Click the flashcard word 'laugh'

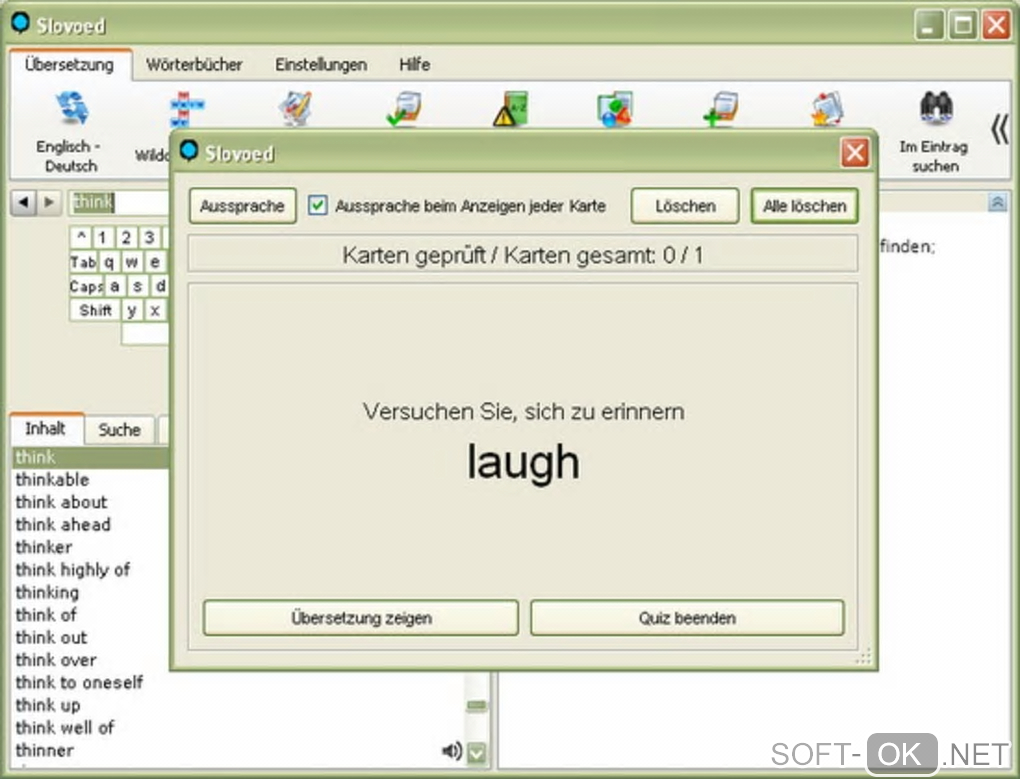[x=523, y=462]
